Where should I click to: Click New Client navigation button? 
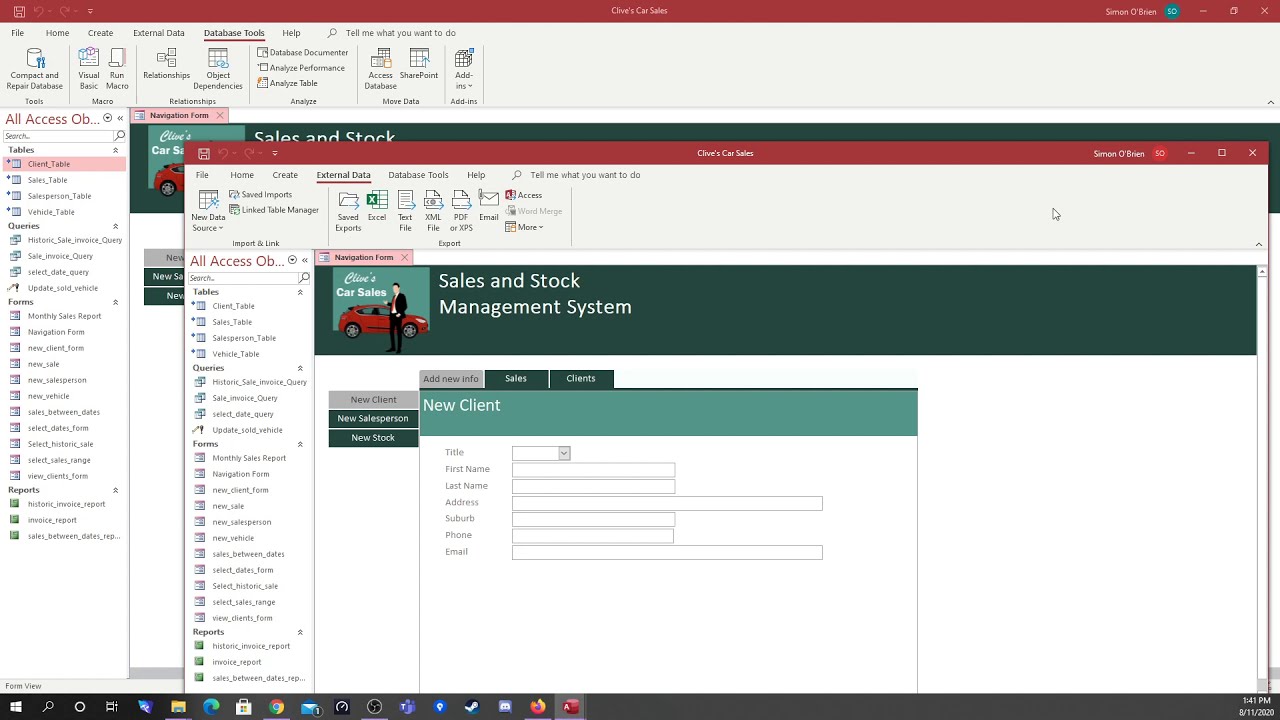[x=373, y=399]
